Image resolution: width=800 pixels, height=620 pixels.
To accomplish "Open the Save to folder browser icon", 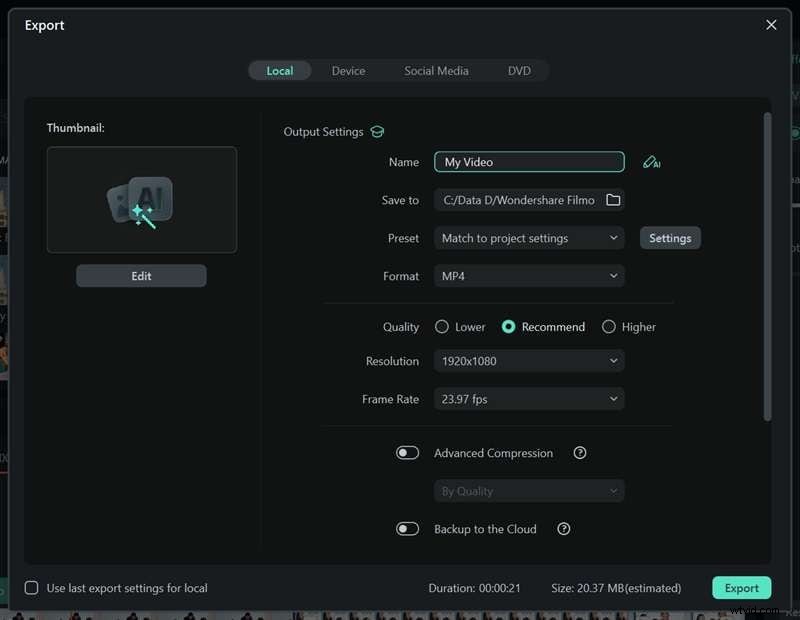I will pyautogui.click(x=613, y=200).
